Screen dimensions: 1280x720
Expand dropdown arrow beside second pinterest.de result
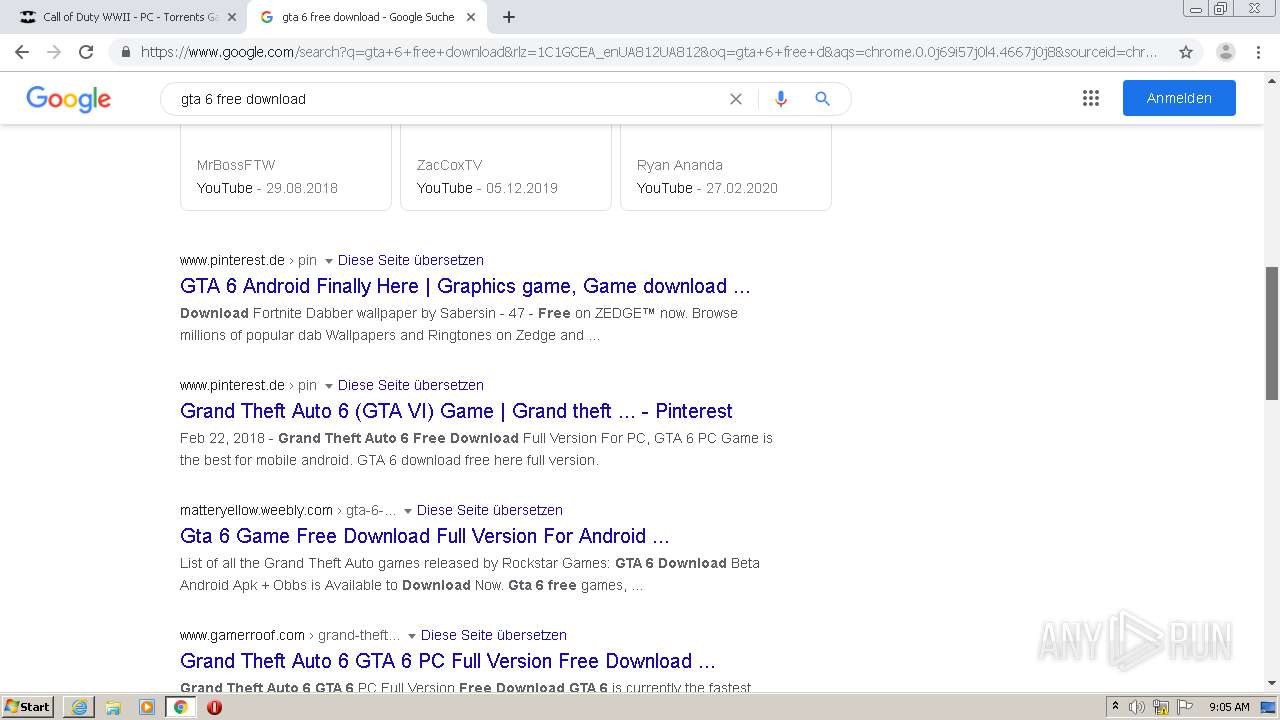328,386
